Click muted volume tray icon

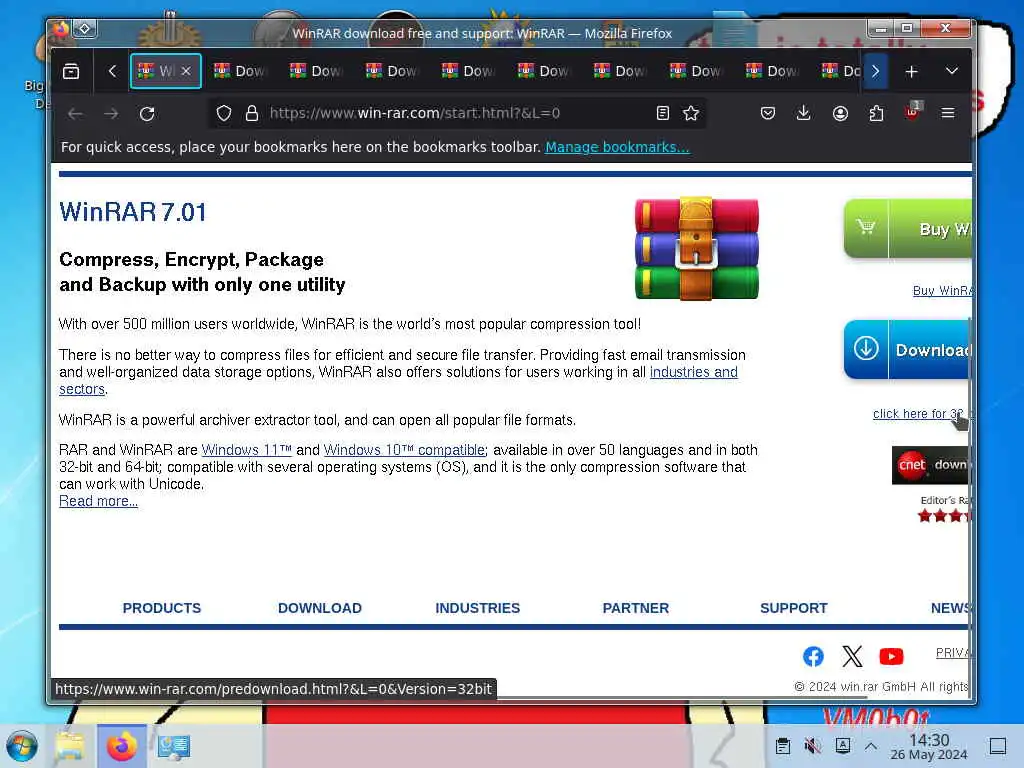coord(812,746)
